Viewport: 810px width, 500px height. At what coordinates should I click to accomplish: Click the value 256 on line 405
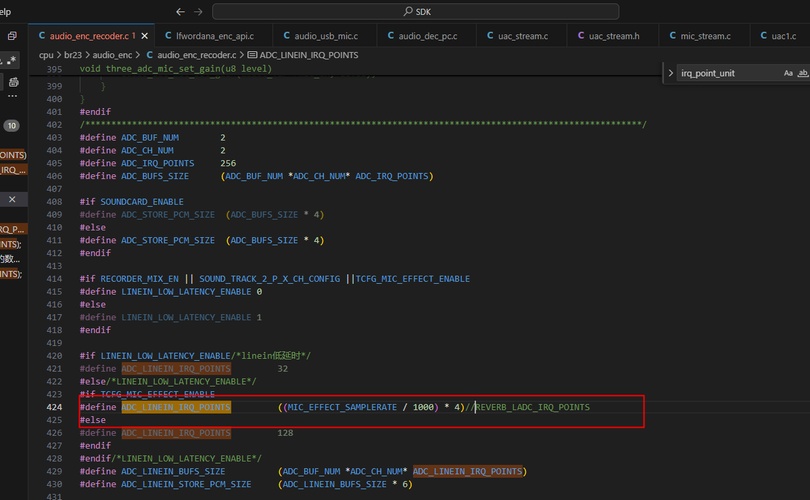228,163
